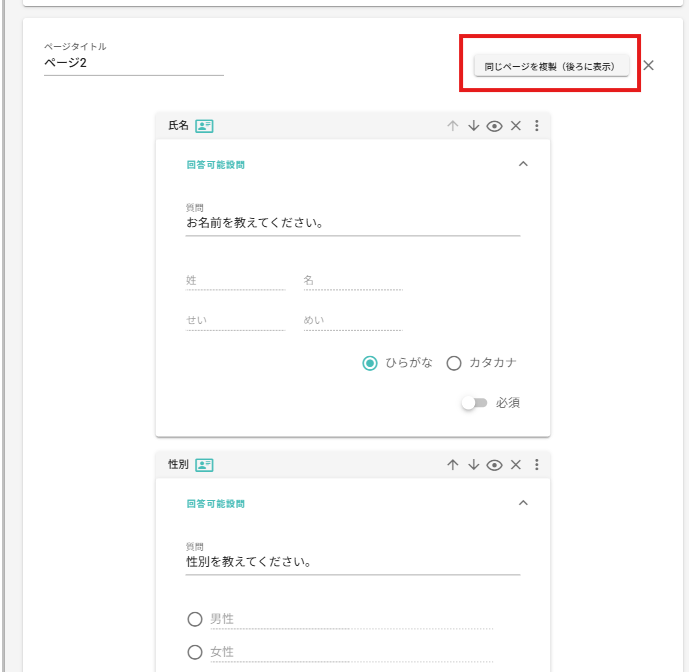Screen dimensions: 689x672
Task: Open more options menu on 性別 card
Action: point(537,465)
